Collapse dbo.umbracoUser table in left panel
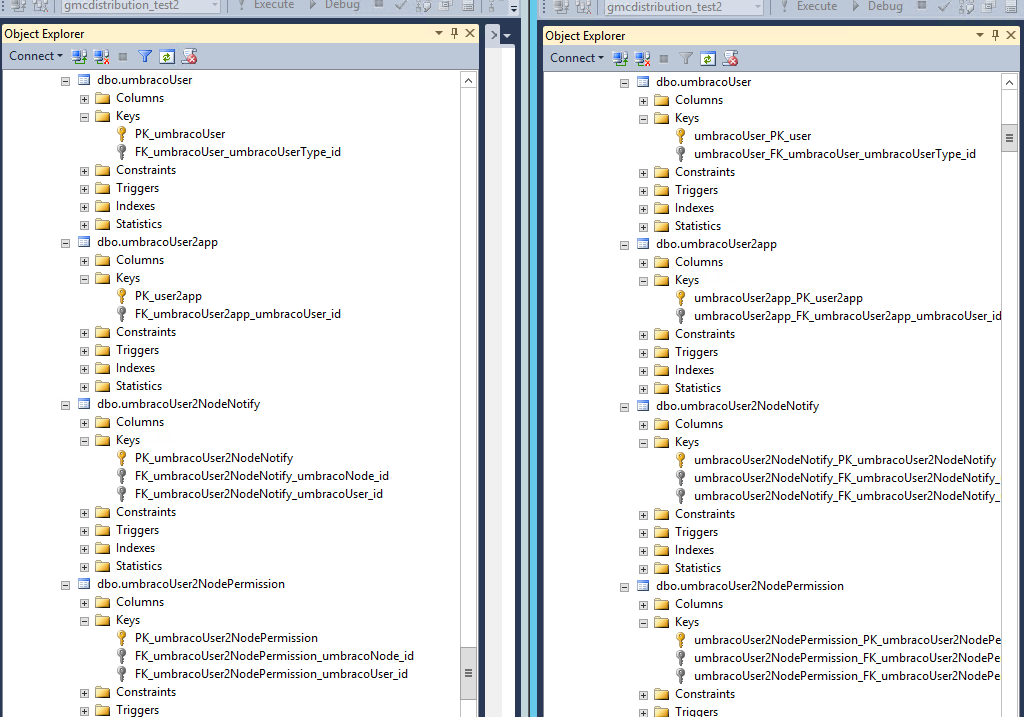This screenshot has width=1024, height=717. [x=65, y=81]
